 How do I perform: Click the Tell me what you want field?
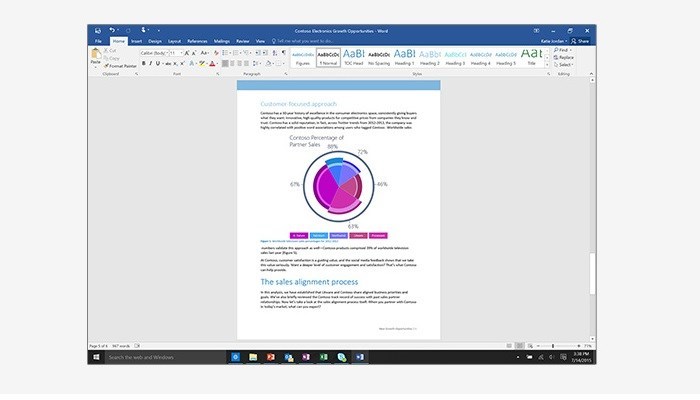[x=304, y=41]
